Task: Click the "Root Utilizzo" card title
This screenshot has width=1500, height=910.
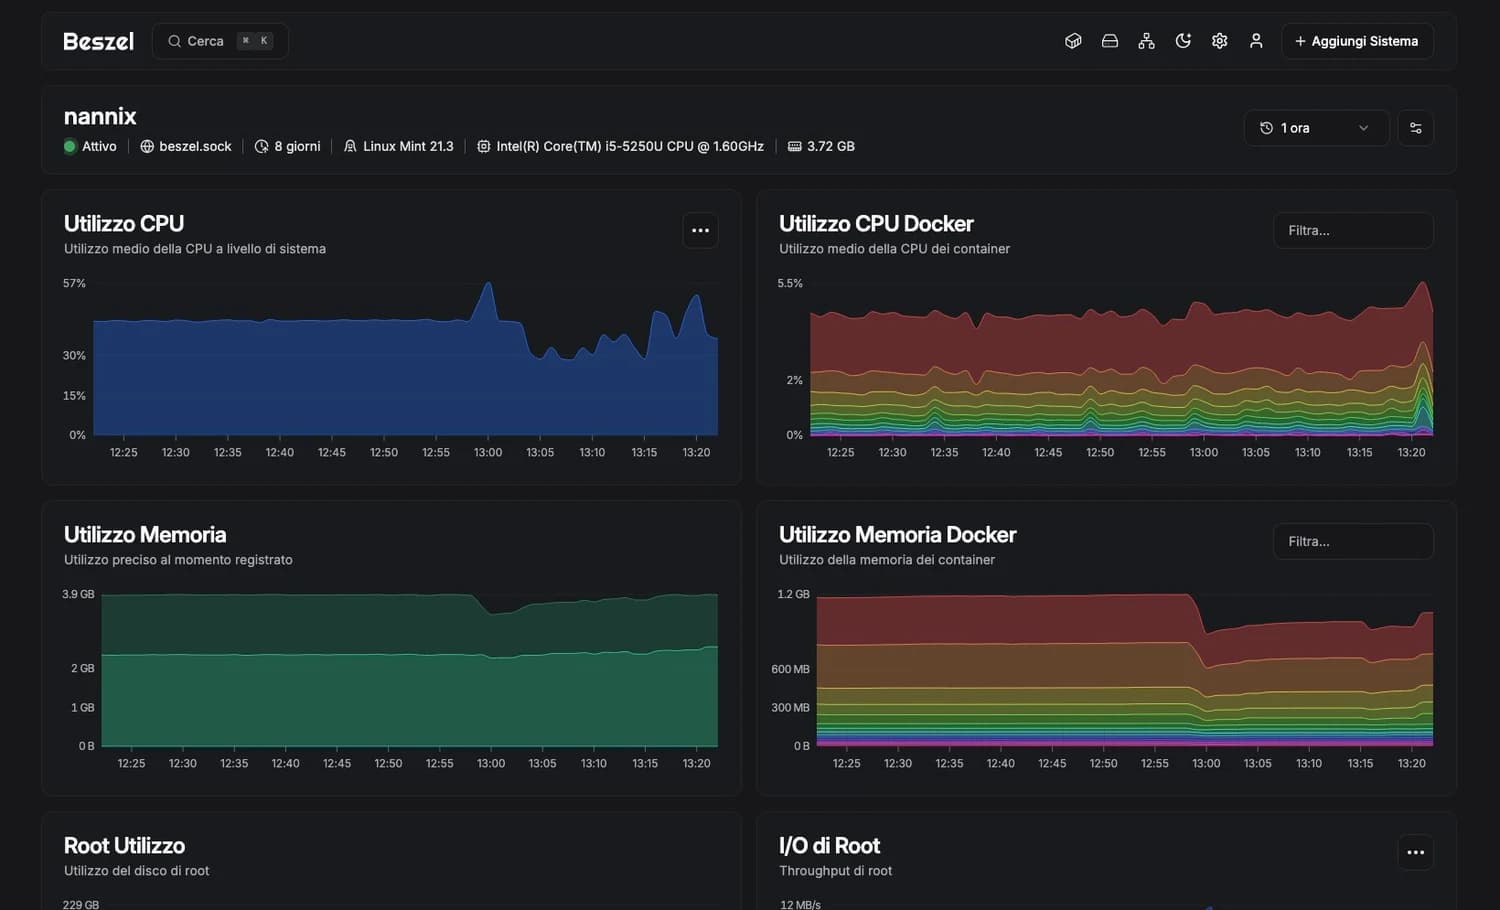Action: pos(124,845)
